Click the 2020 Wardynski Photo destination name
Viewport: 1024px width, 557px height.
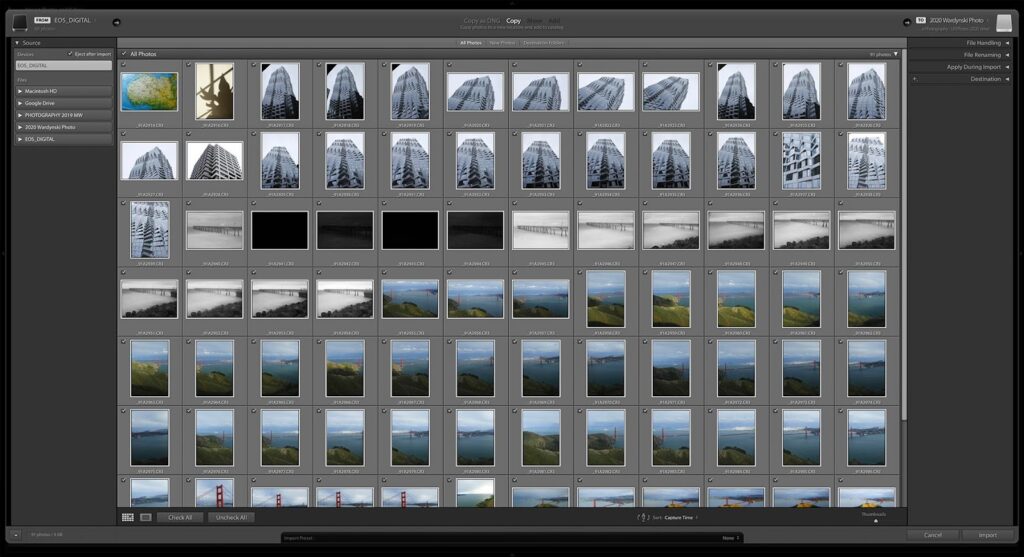956,20
